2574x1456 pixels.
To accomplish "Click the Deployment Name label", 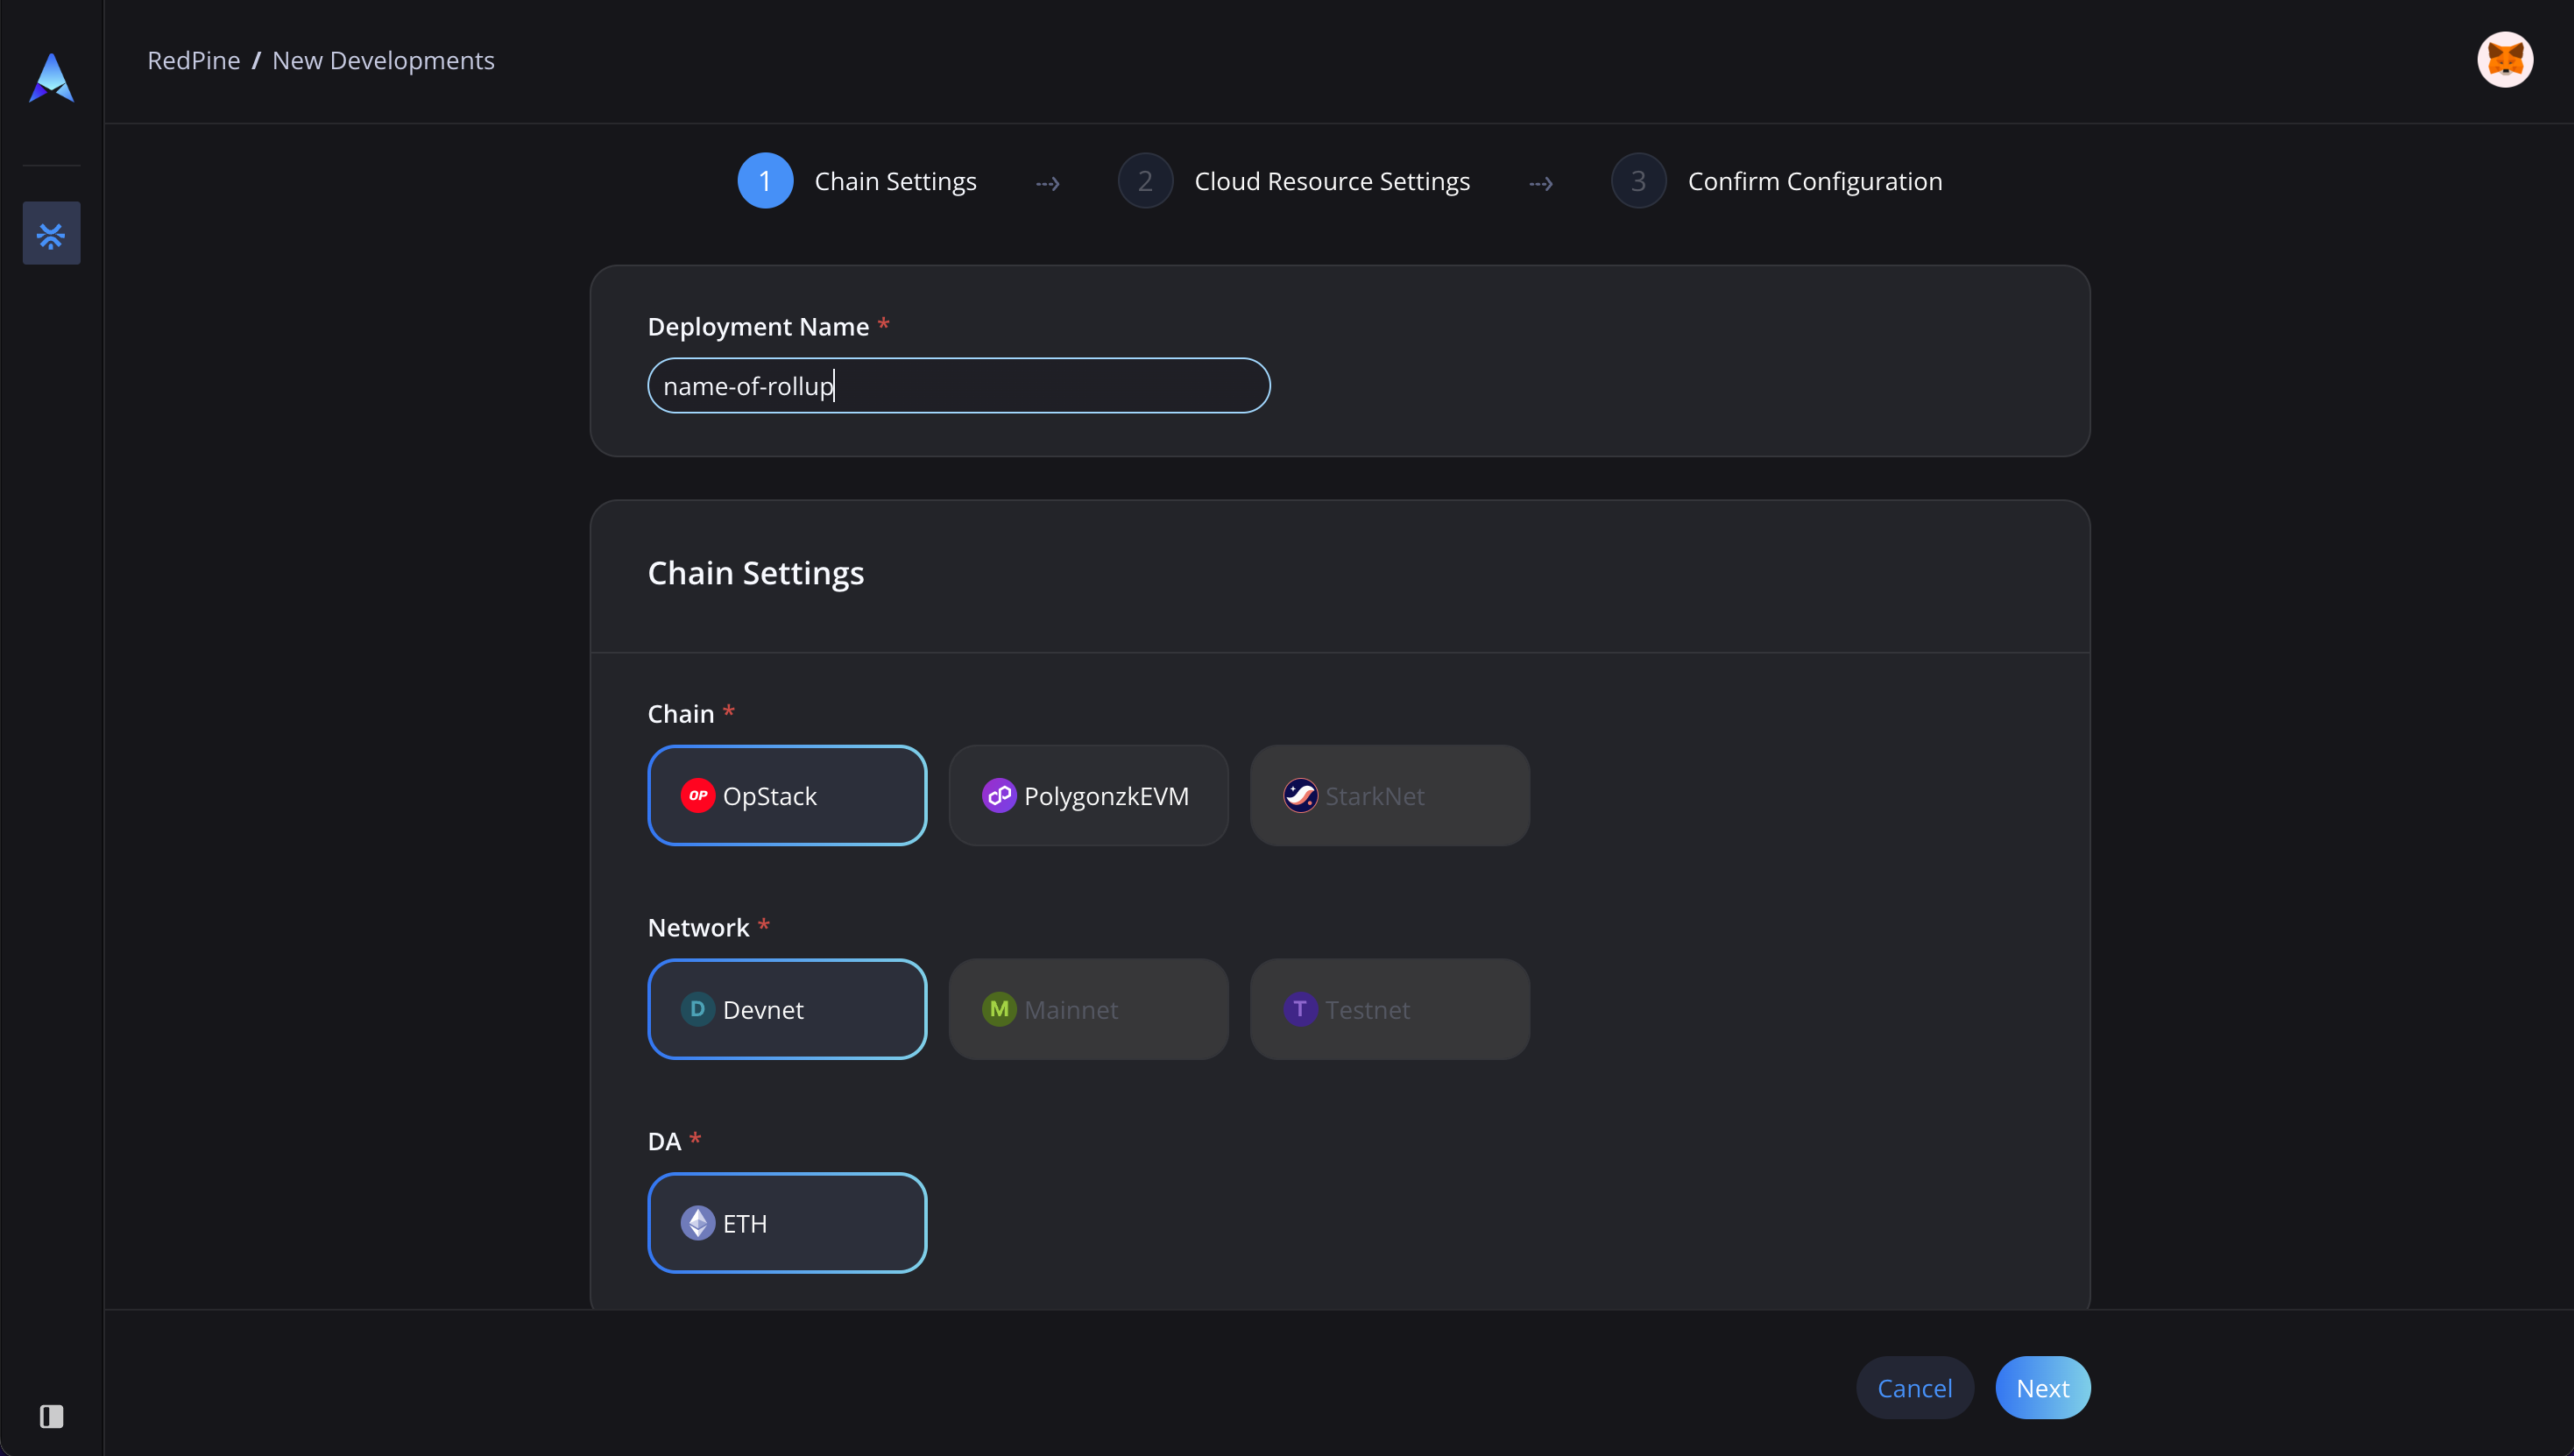I will (758, 327).
